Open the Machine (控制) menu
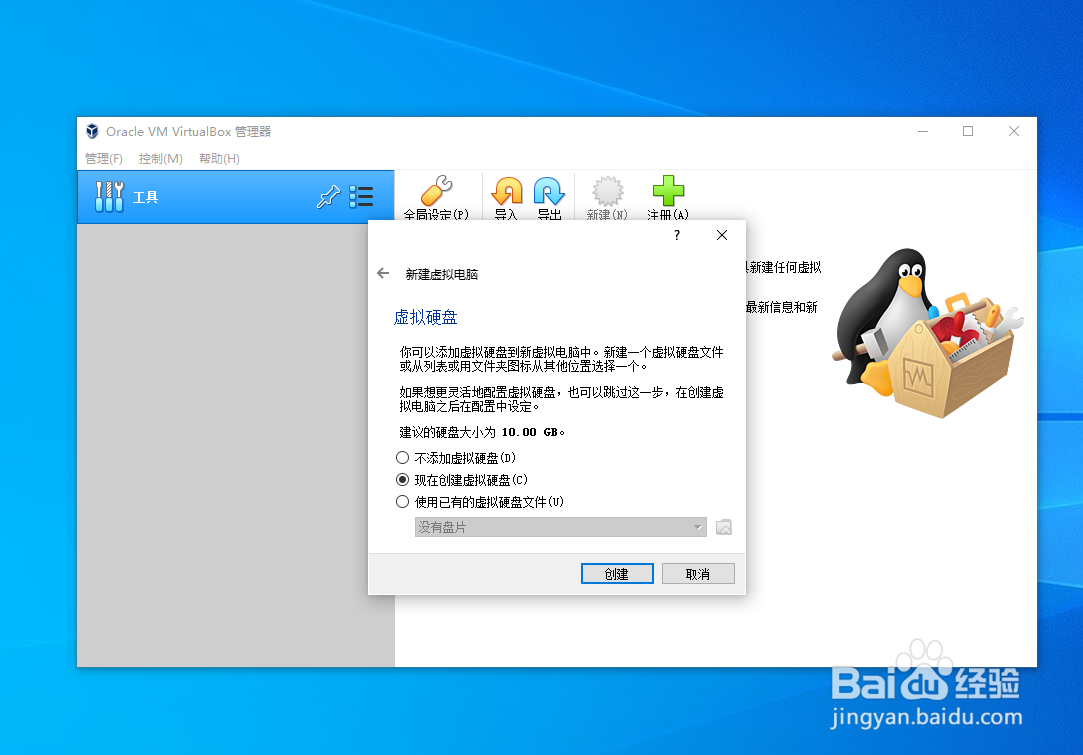The width and height of the screenshot is (1083, 755). click(x=160, y=159)
